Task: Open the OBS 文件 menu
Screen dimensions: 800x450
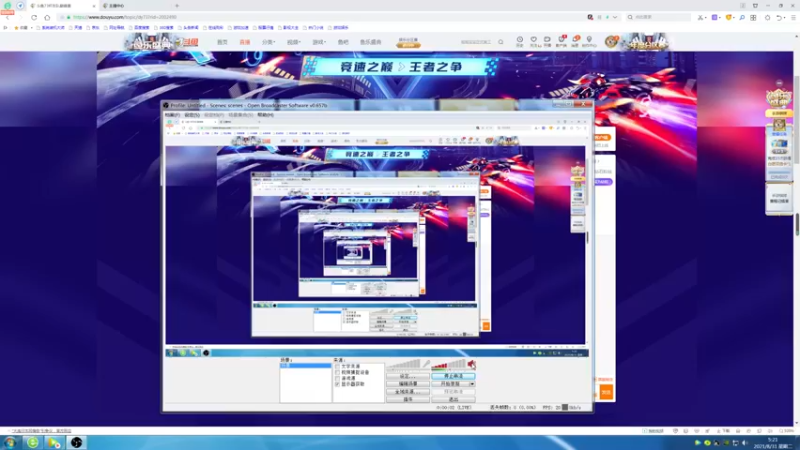Action: [172, 115]
